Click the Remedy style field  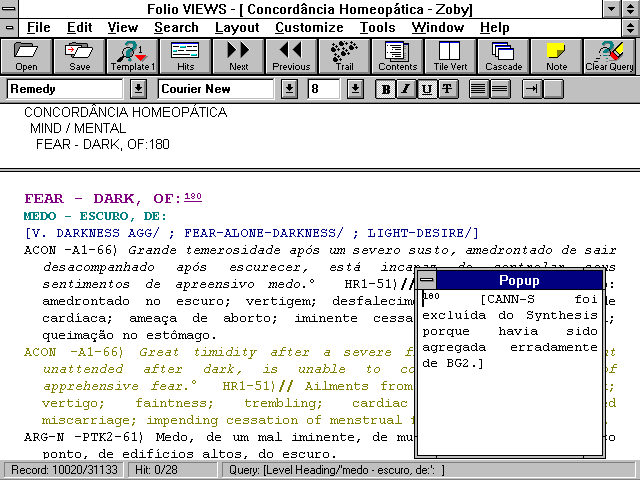[64, 89]
